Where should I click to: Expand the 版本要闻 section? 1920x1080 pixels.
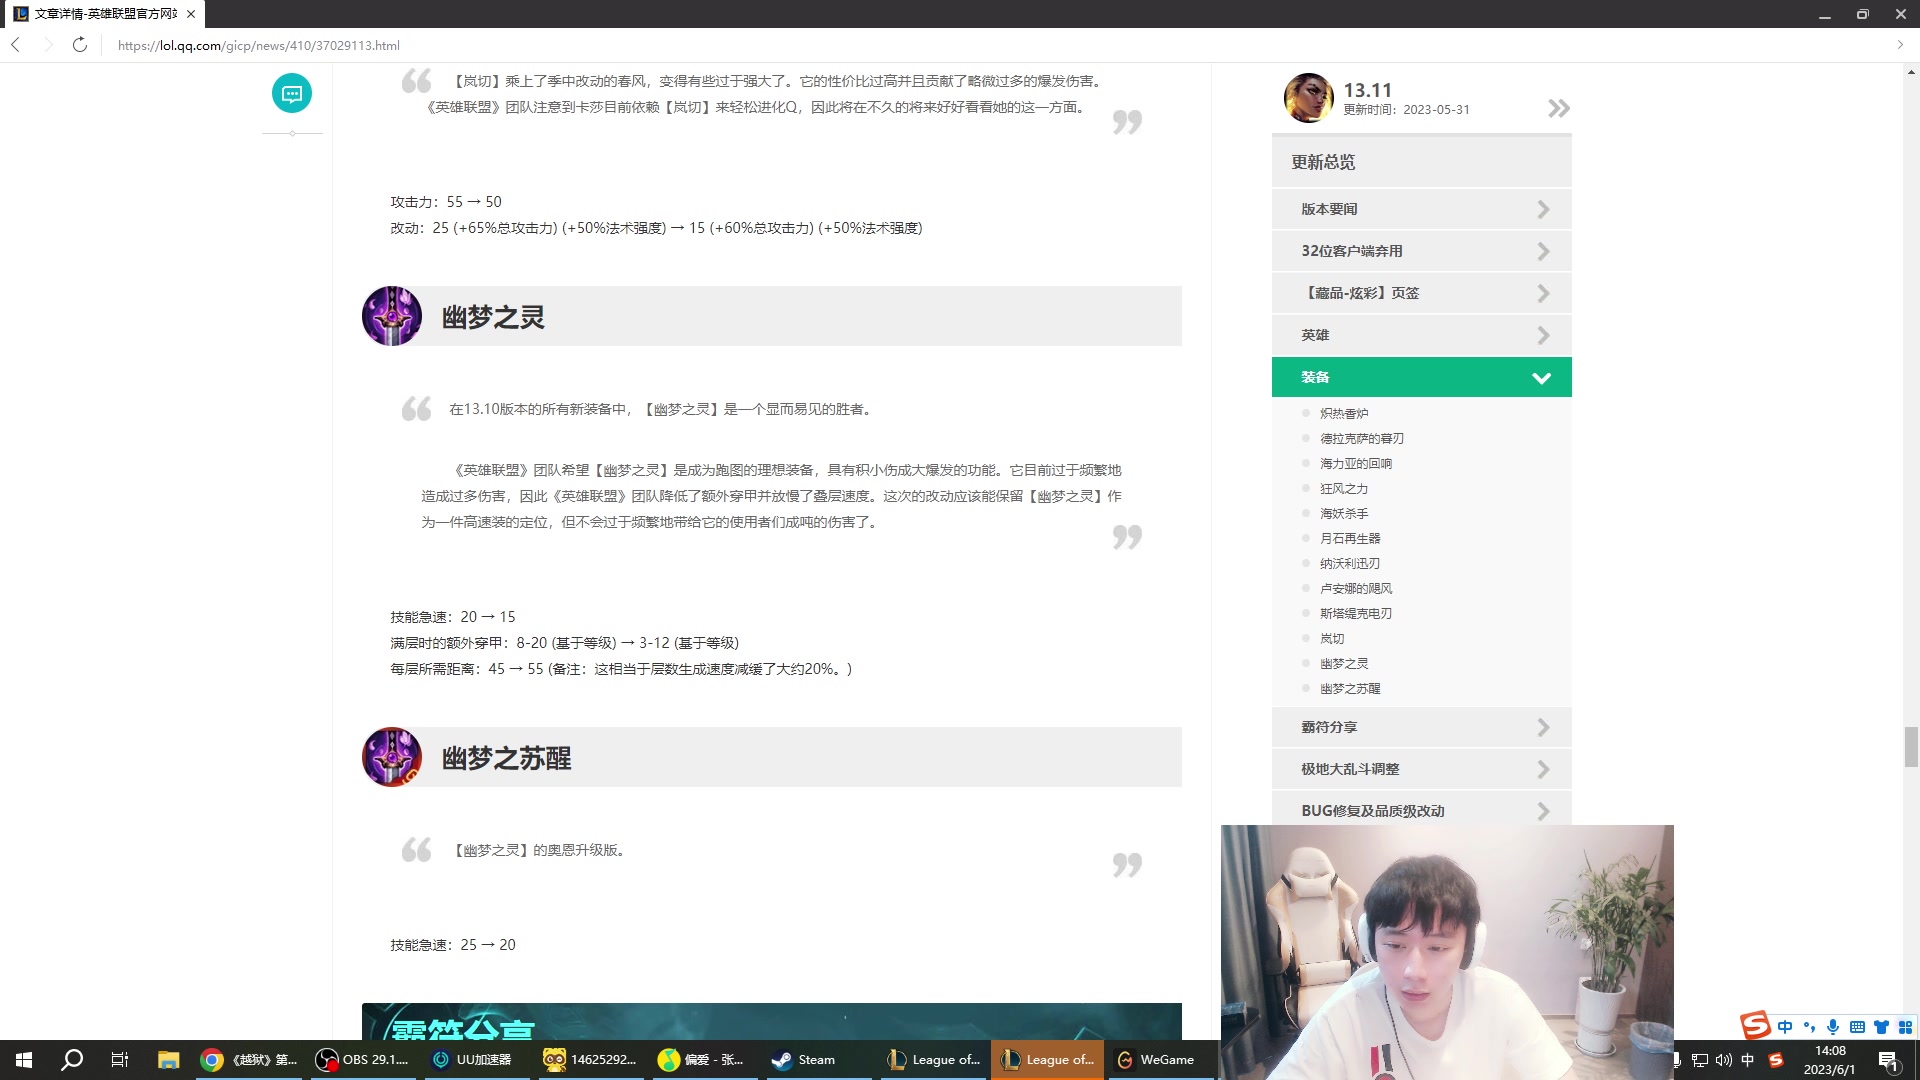pos(1422,209)
